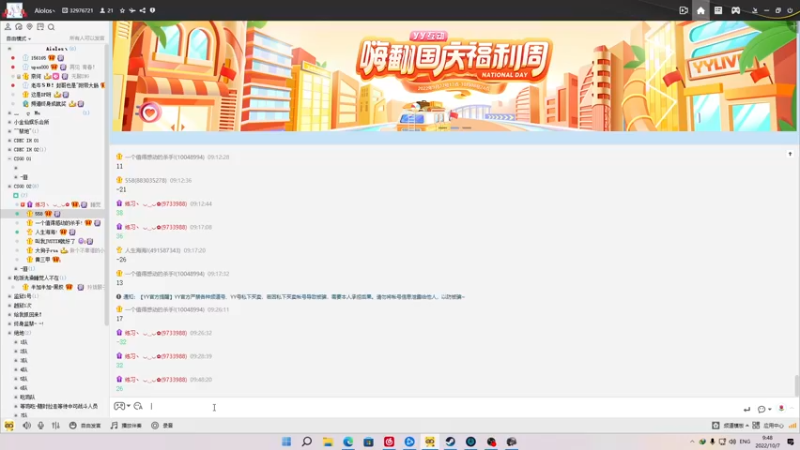Toggle the 录音 recording button
Viewport: 800px width, 450px height.
point(162,425)
